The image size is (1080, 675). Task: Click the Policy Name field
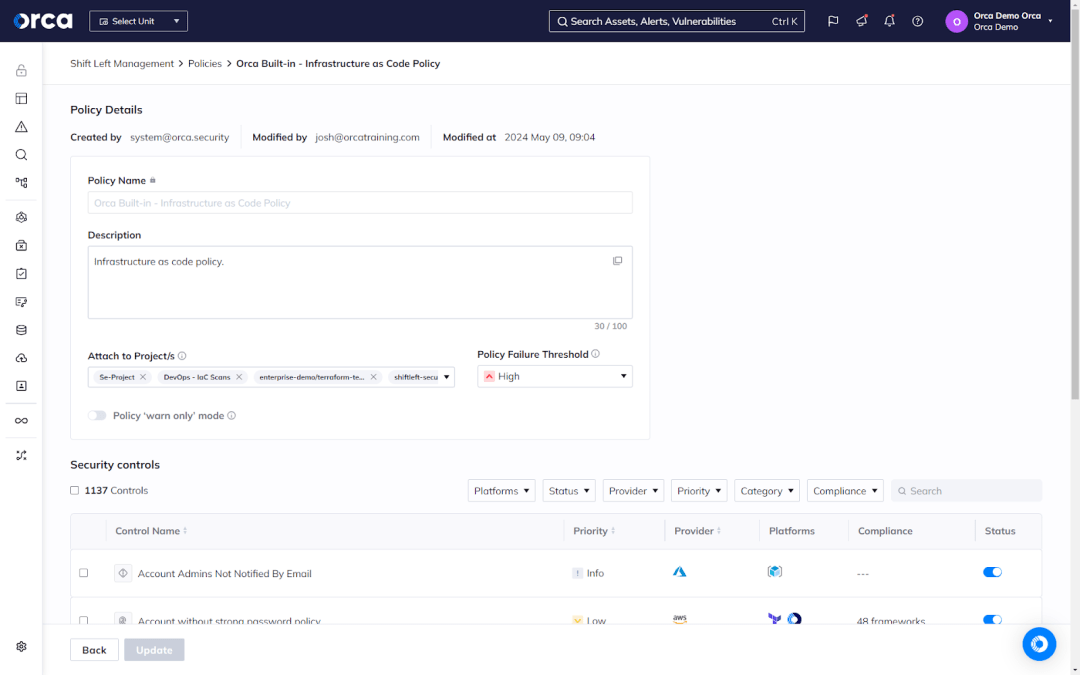point(360,203)
